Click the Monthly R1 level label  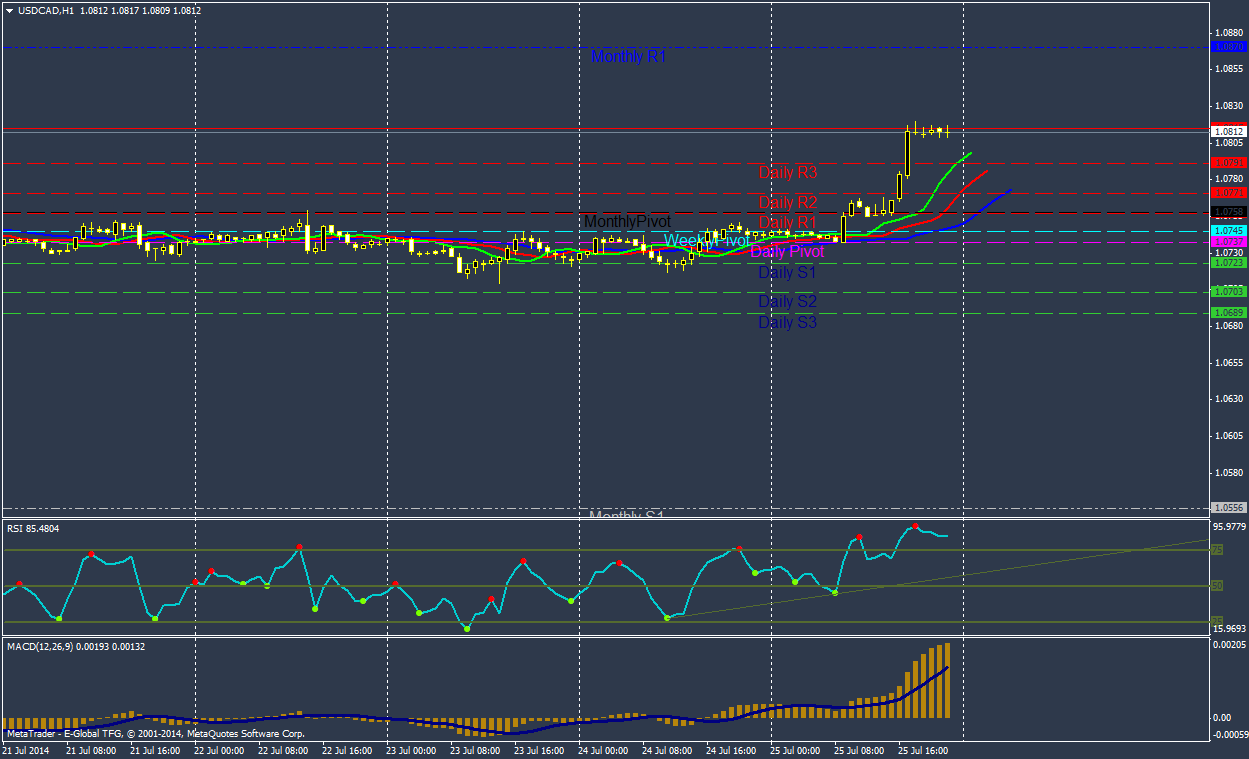[x=628, y=57]
